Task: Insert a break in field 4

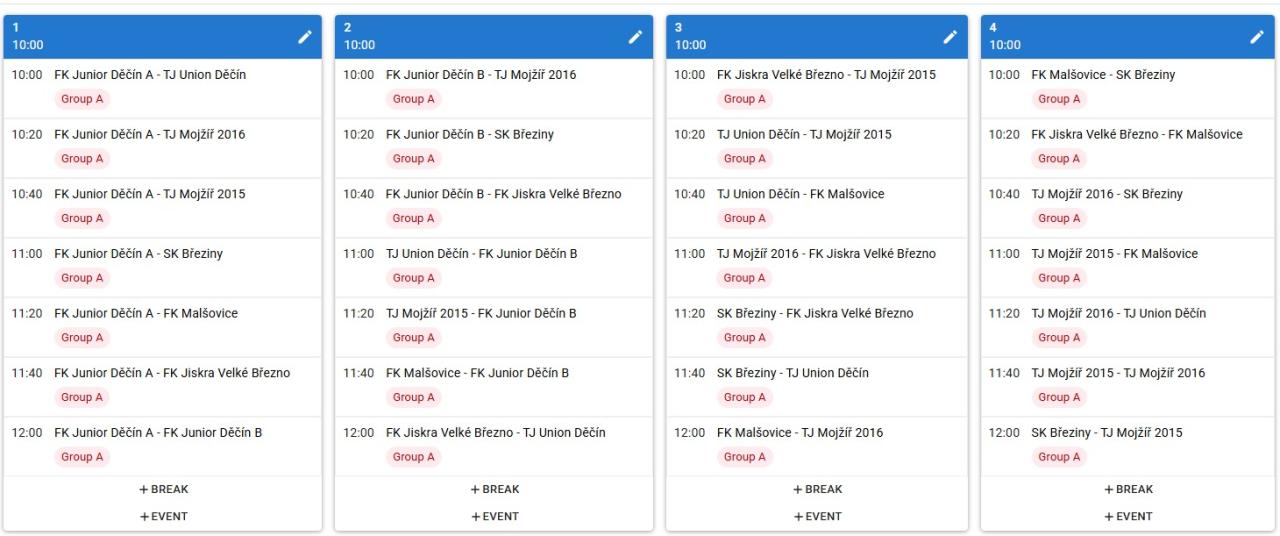Action: point(1128,490)
